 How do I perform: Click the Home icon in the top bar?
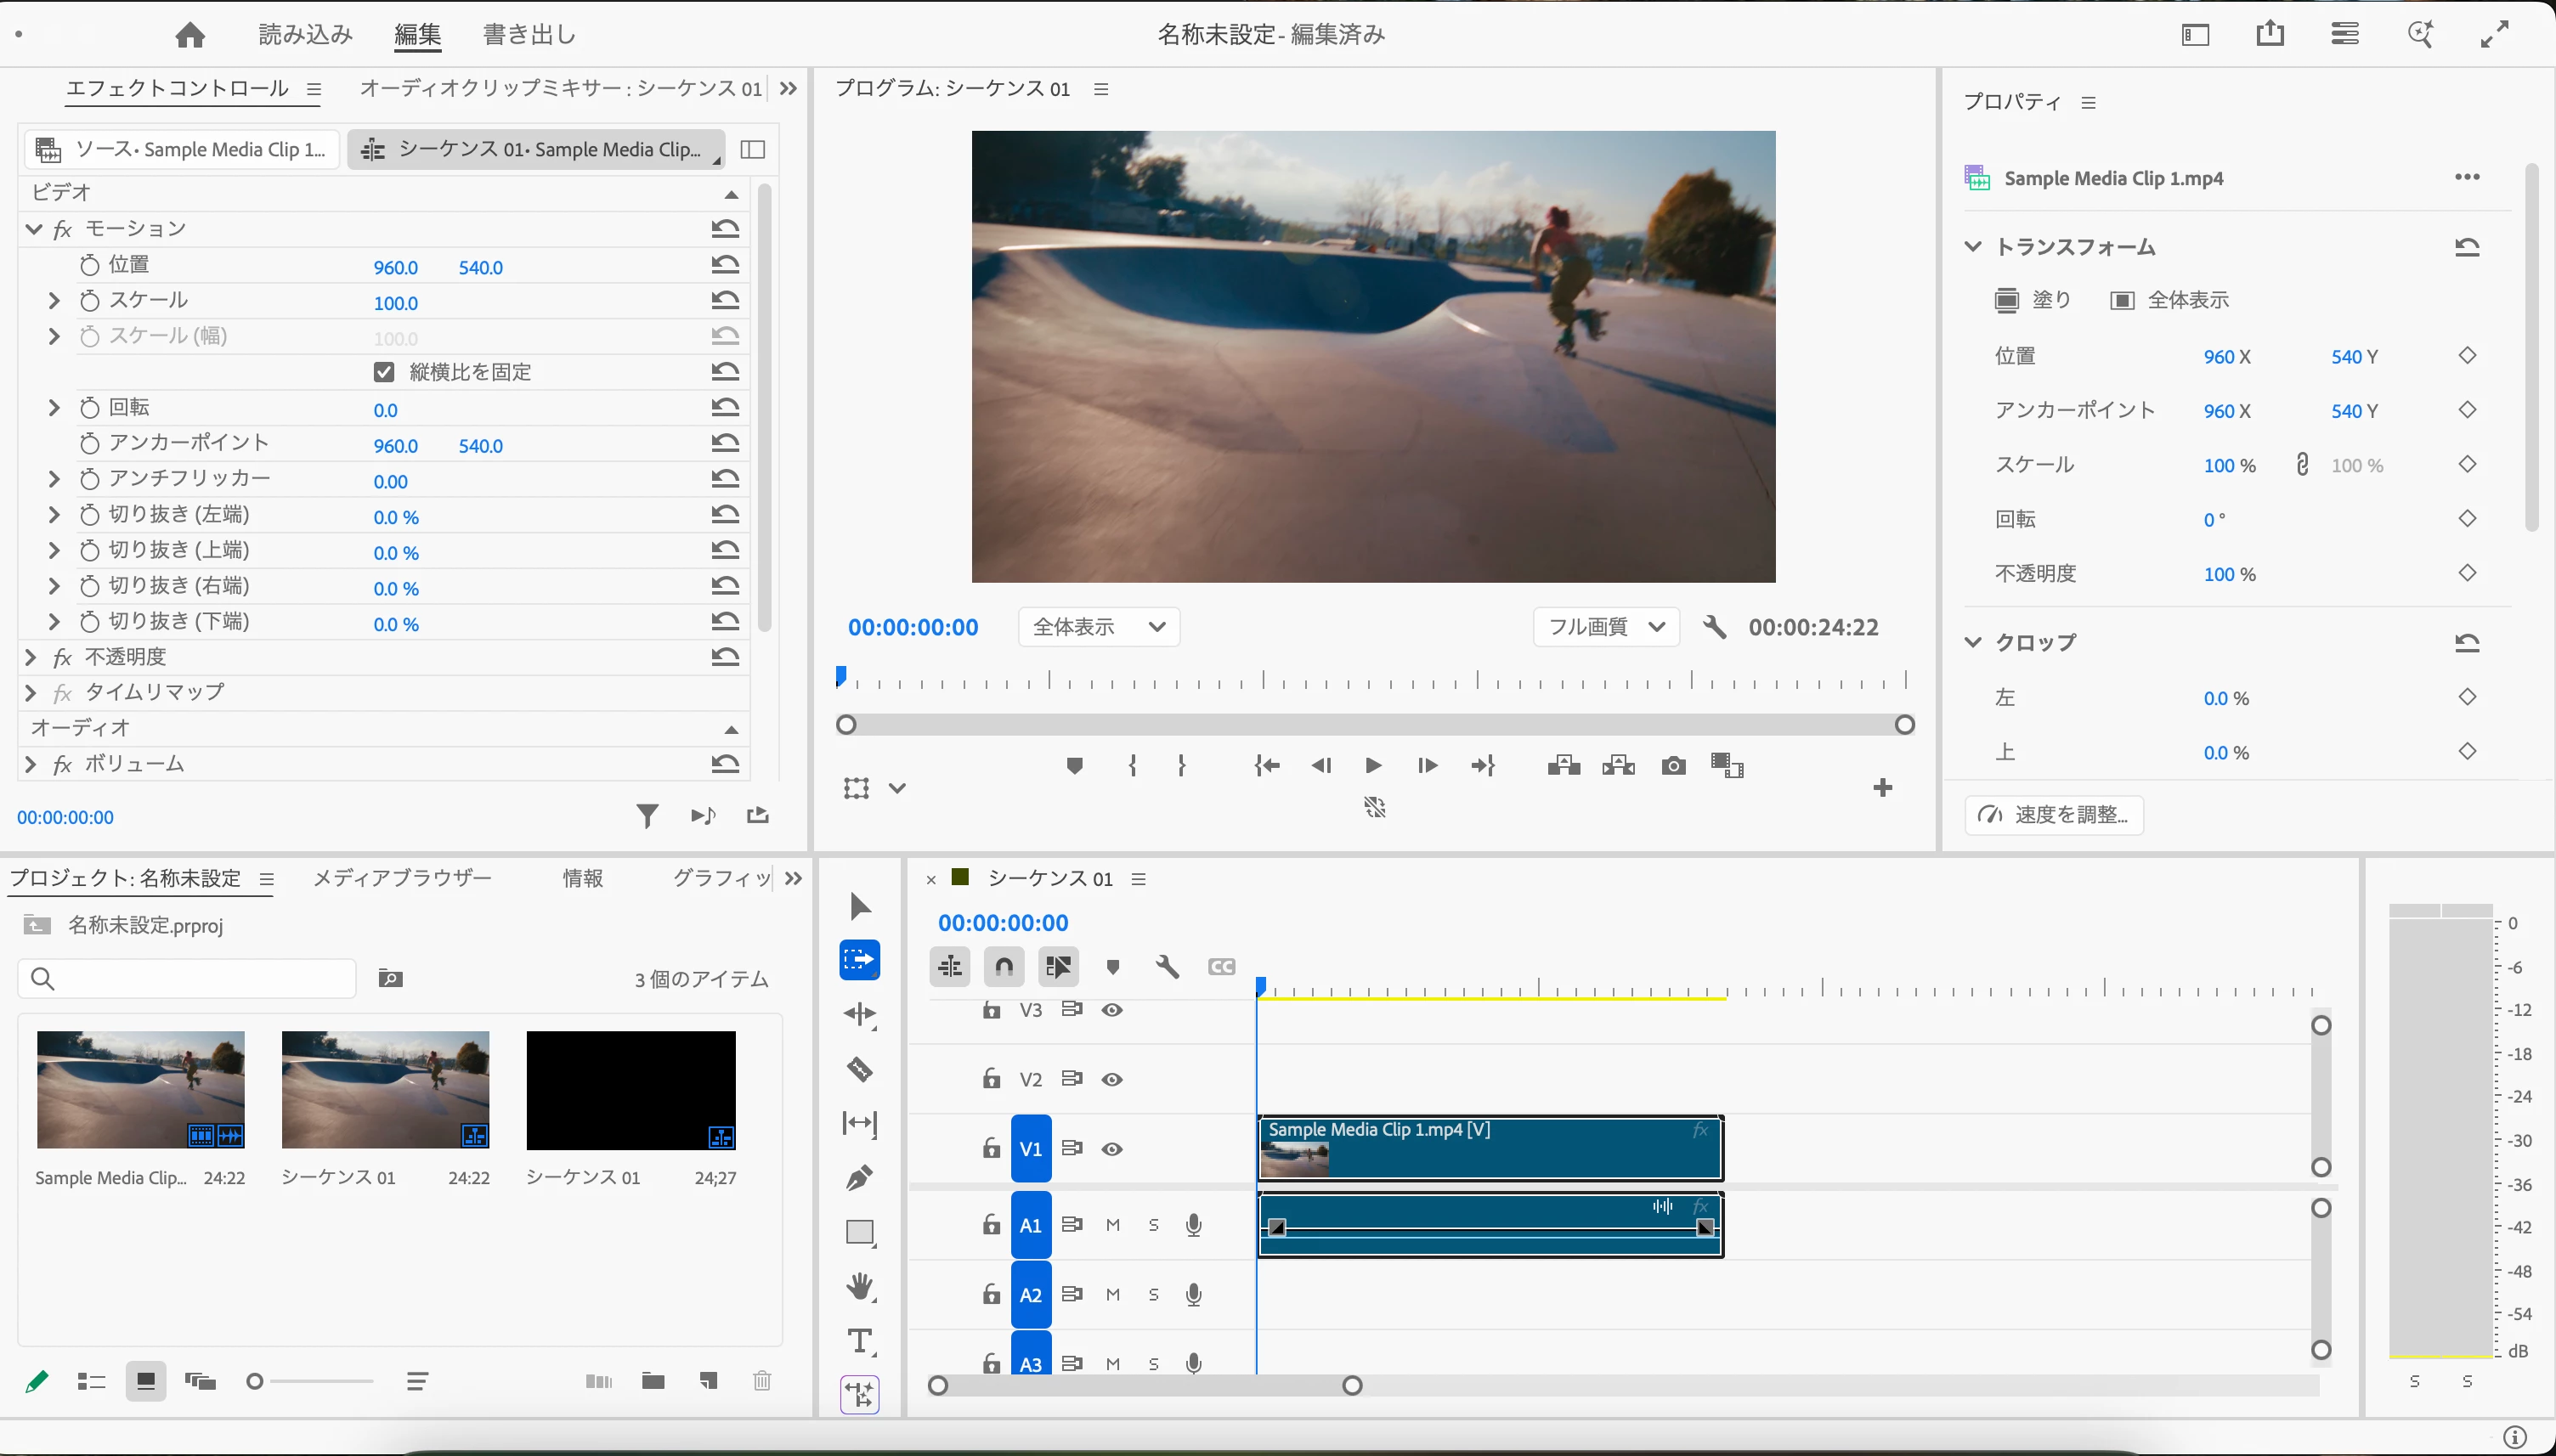point(190,35)
